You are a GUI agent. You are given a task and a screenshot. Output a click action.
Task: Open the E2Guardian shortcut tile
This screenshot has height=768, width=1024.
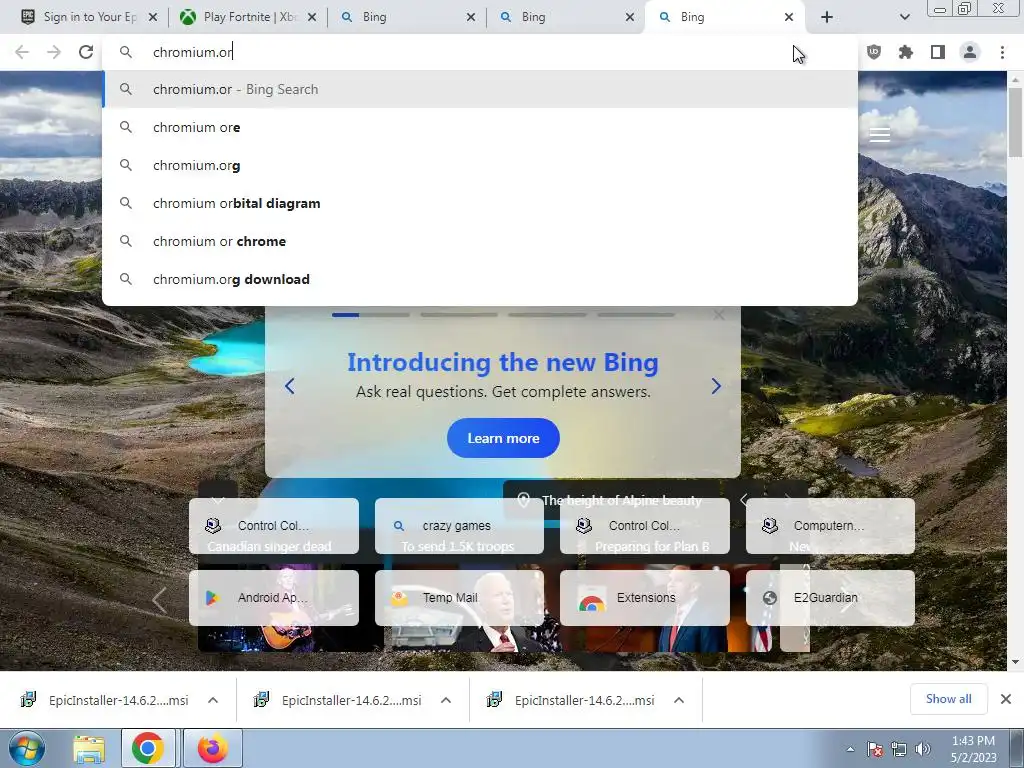[x=830, y=598]
